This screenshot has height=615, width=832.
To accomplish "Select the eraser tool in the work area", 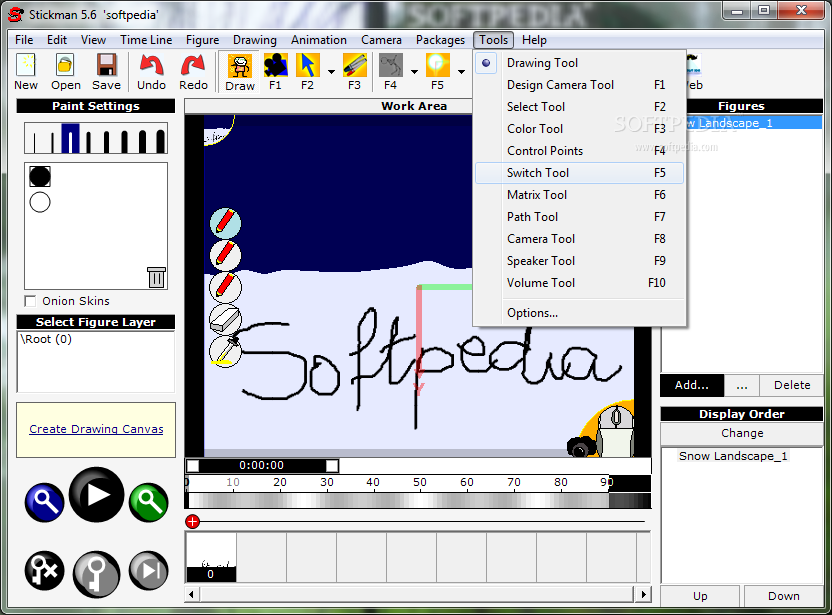I will 226,319.
